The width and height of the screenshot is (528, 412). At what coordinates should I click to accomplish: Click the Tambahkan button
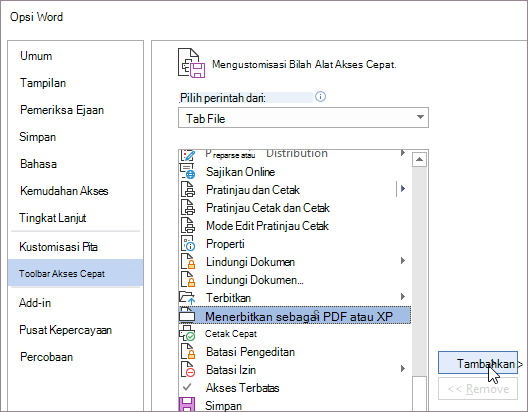[x=478, y=363]
